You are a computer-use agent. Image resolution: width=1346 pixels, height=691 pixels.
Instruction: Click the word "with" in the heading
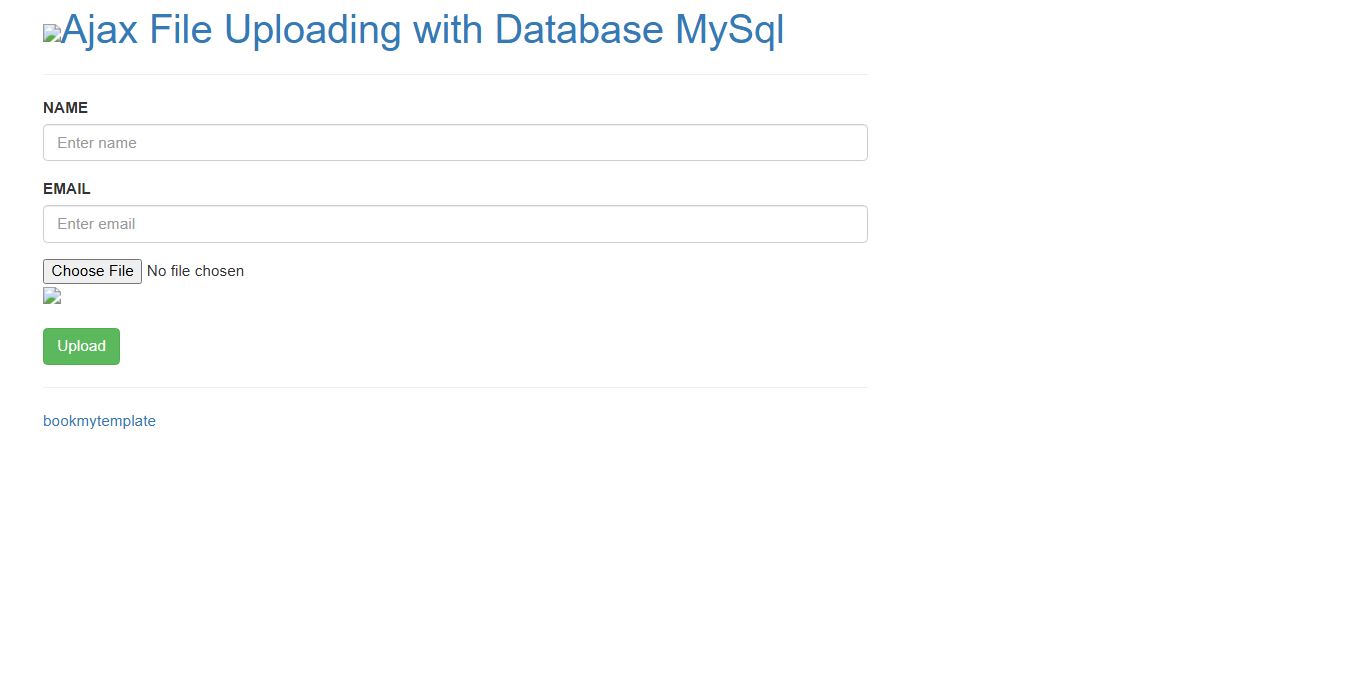448,30
